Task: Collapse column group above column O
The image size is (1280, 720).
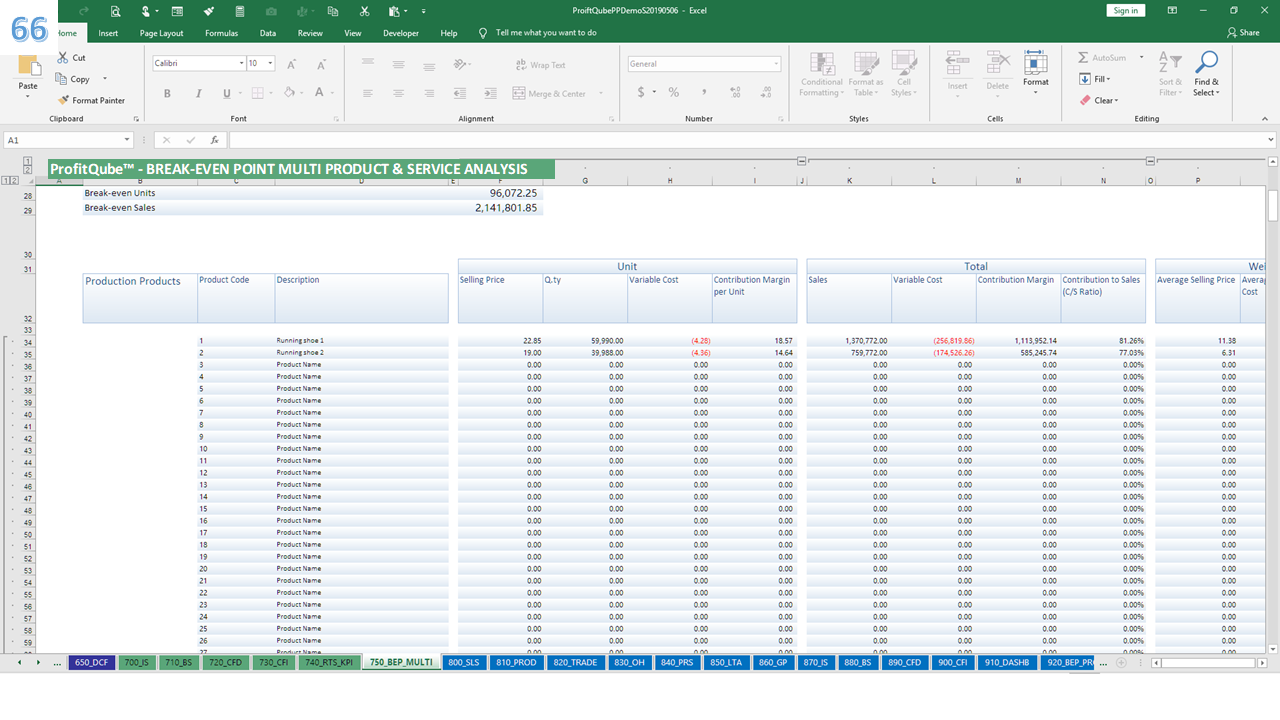Action: [1150, 161]
